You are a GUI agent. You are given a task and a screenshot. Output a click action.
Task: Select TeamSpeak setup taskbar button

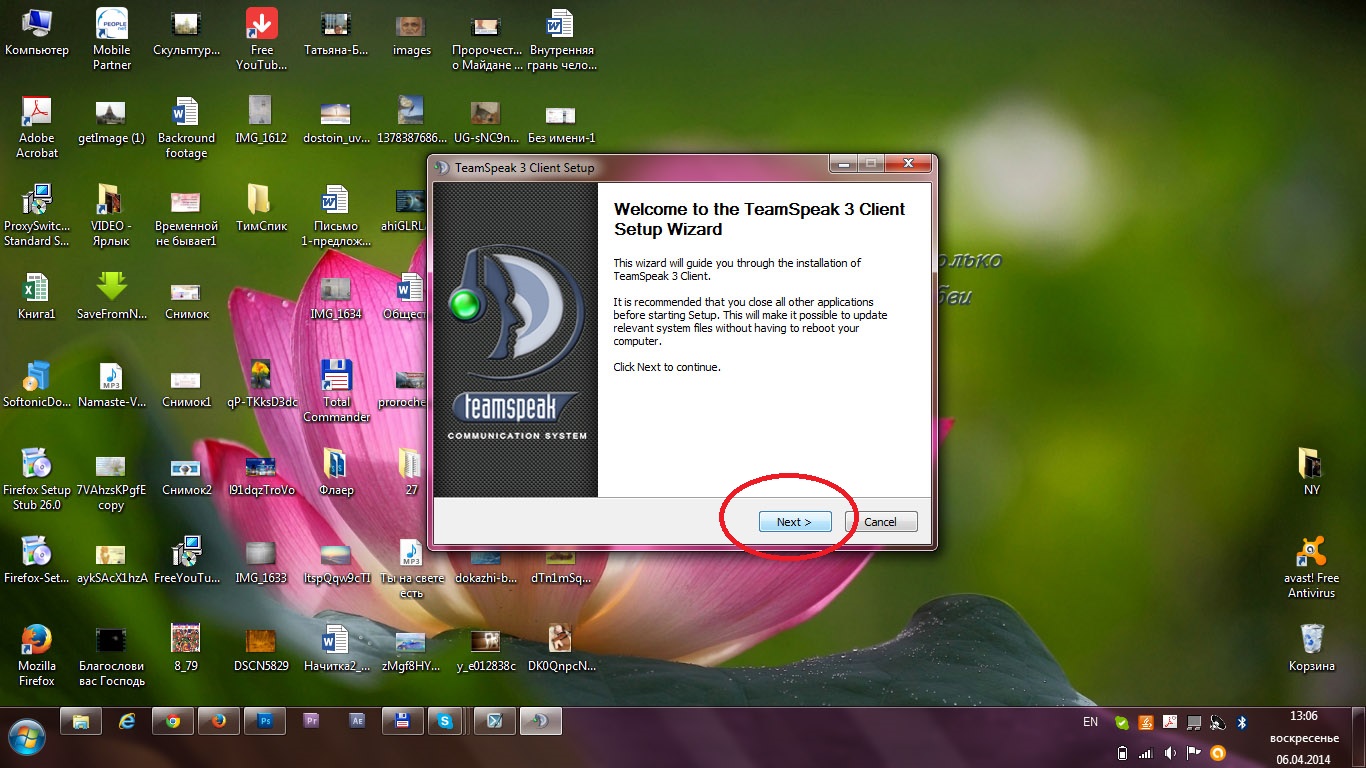(541, 721)
